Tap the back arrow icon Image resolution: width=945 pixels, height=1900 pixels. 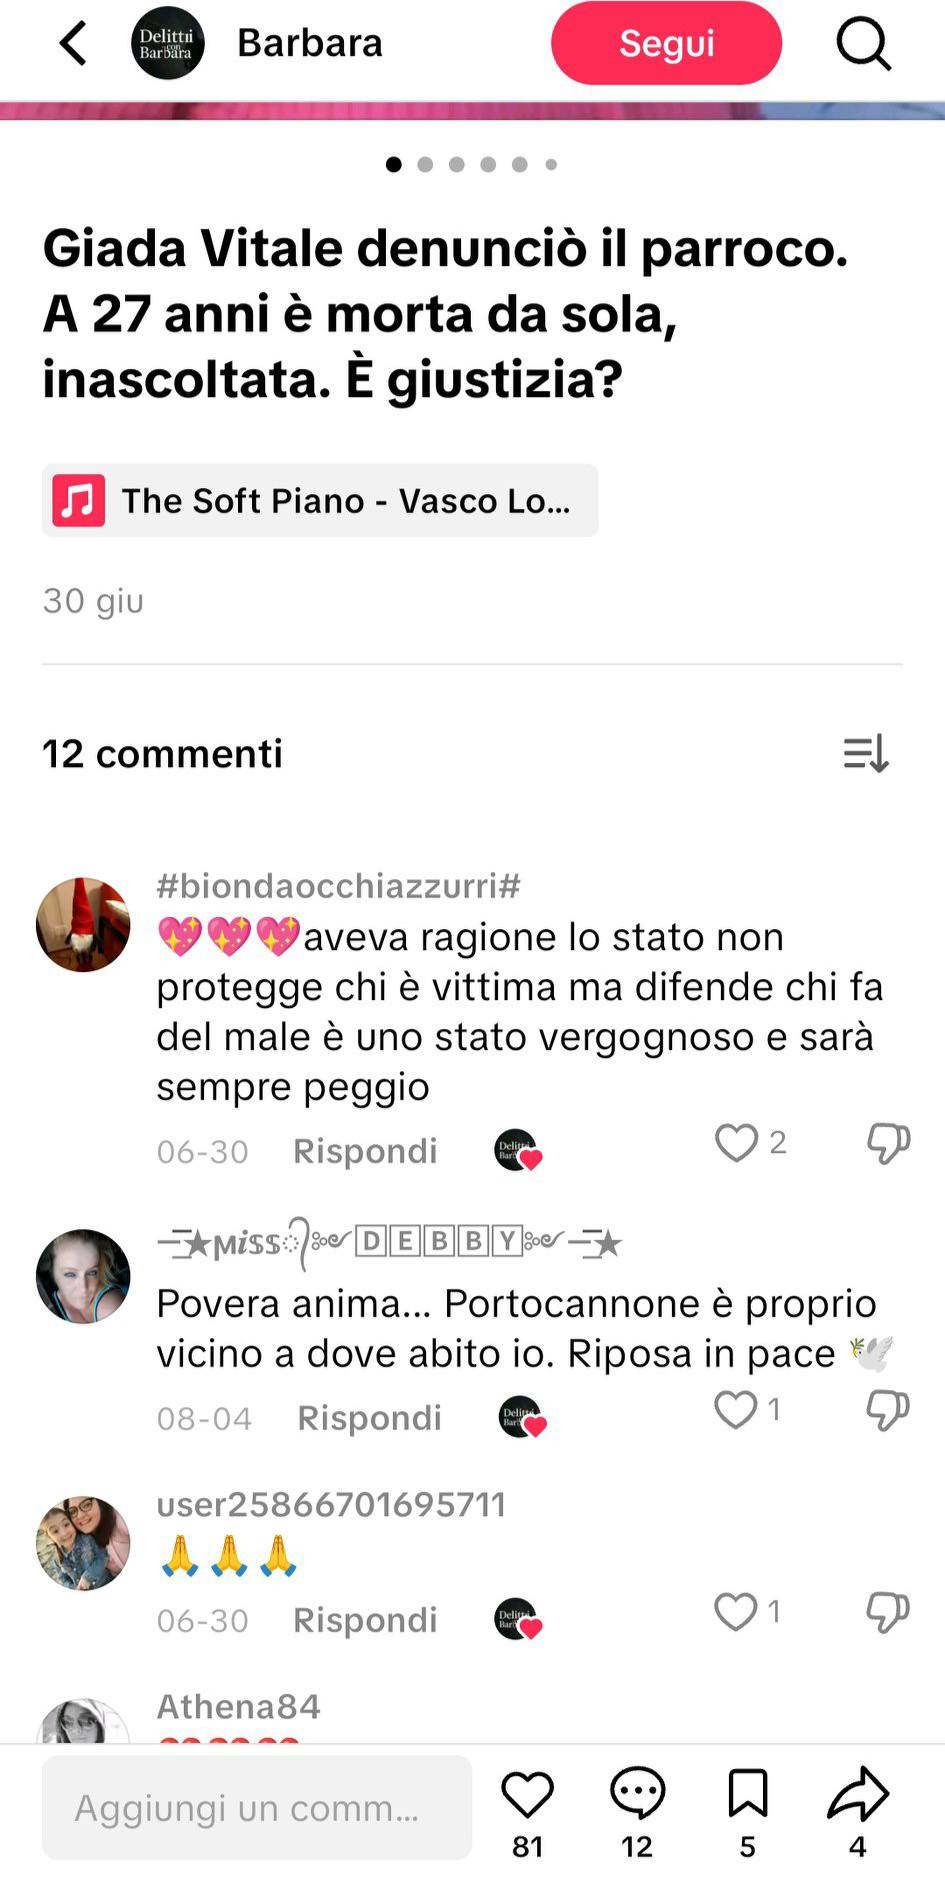(x=73, y=43)
